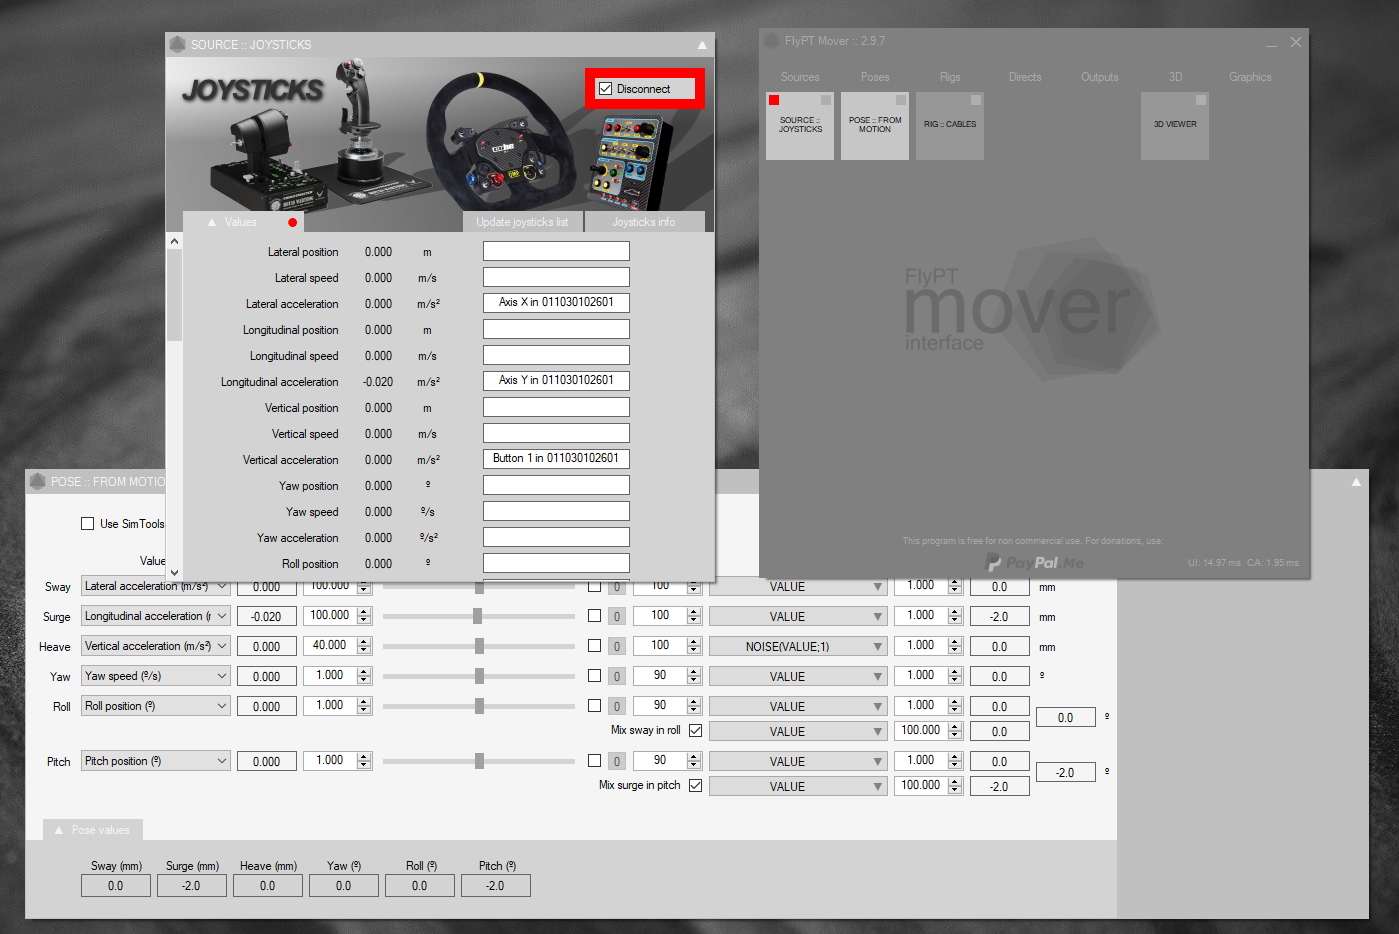Uncheck Mix surge in pitch

[x=695, y=785]
